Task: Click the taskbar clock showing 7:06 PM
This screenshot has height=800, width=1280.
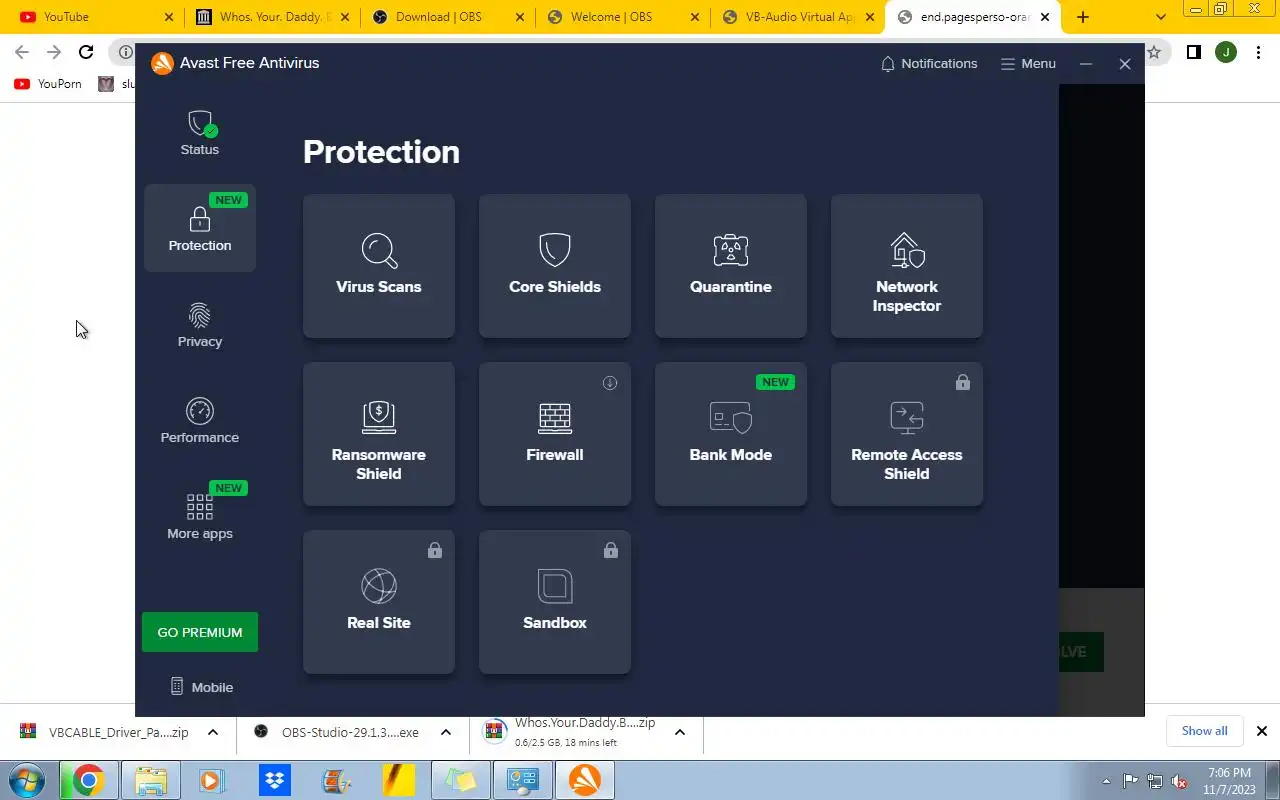Action: click(1229, 781)
